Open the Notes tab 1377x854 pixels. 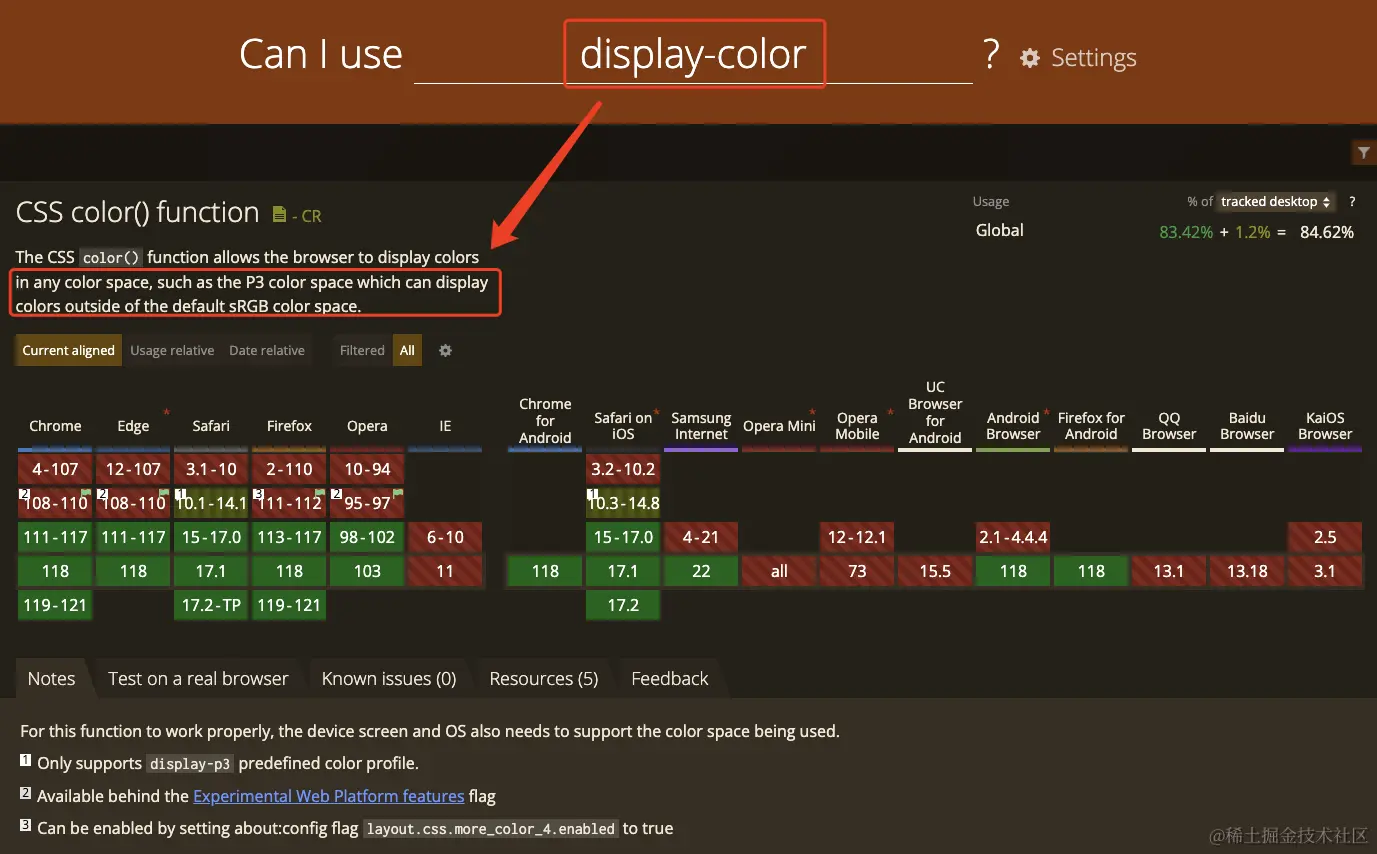point(52,678)
